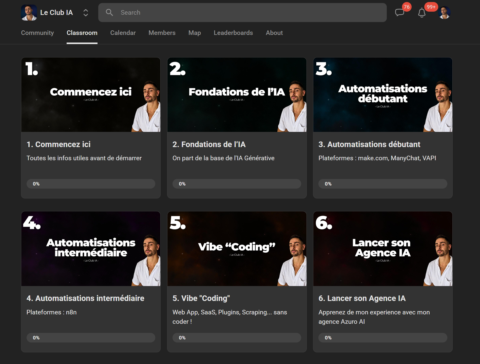Click the title "3. Automatisations débutant"
This screenshot has width=480, height=364.
[369, 144]
